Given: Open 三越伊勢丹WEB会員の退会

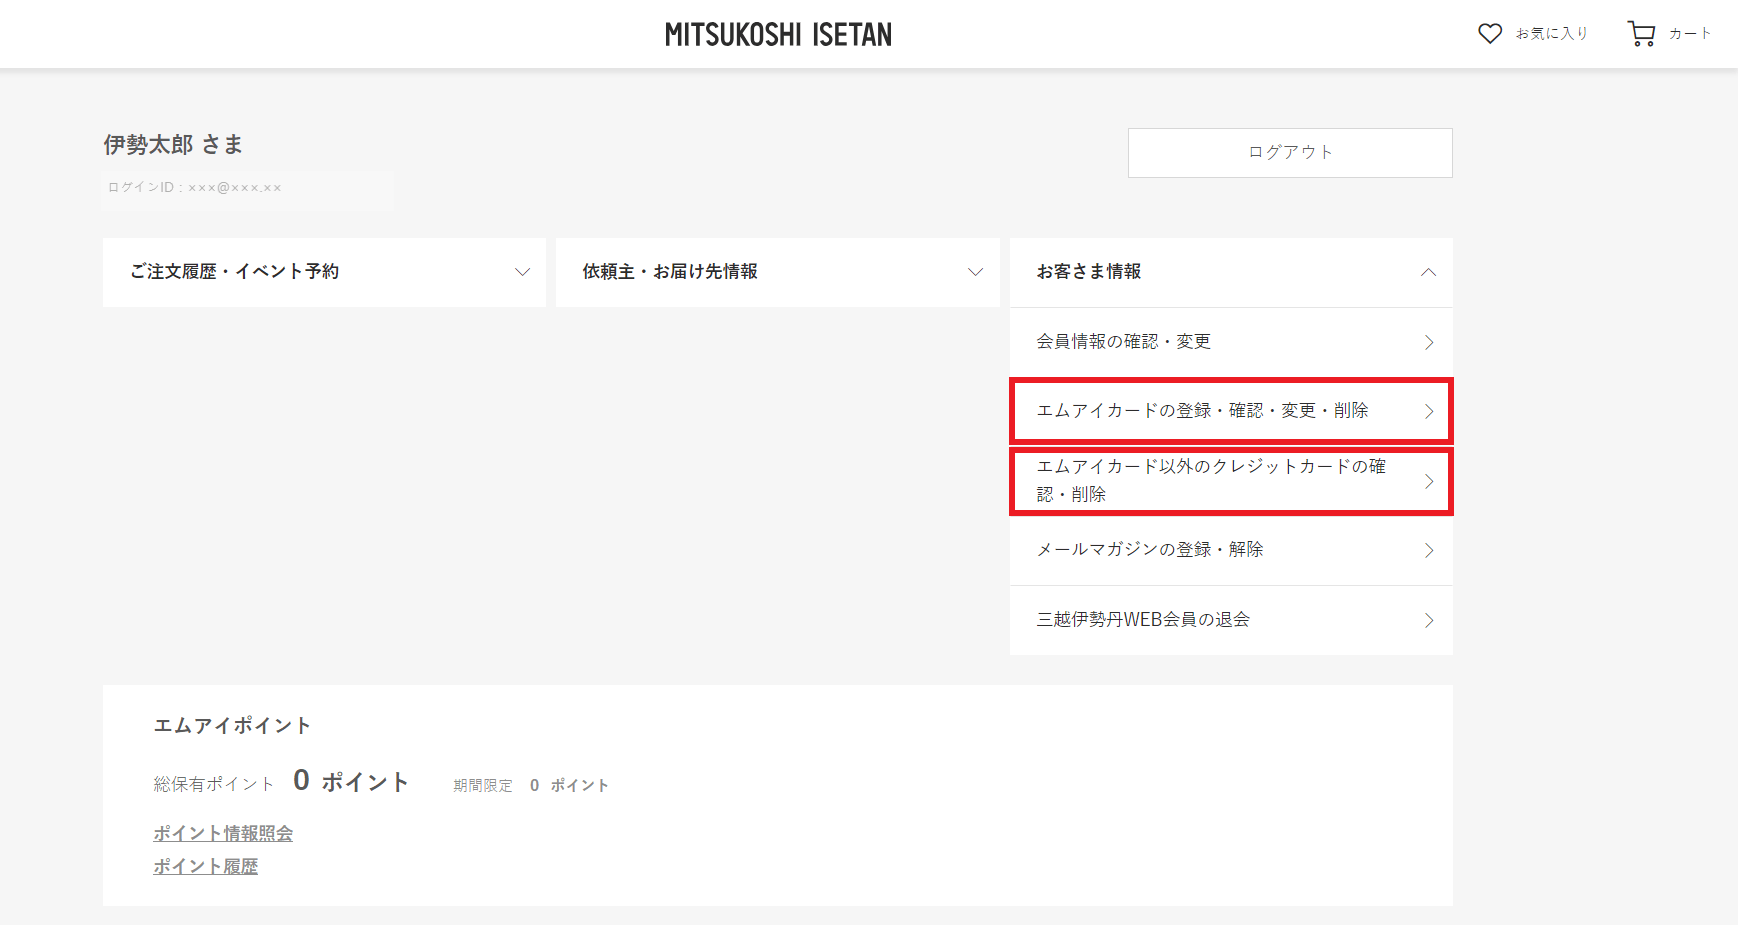Looking at the screenshot, I should click(x=1231, y=620).
